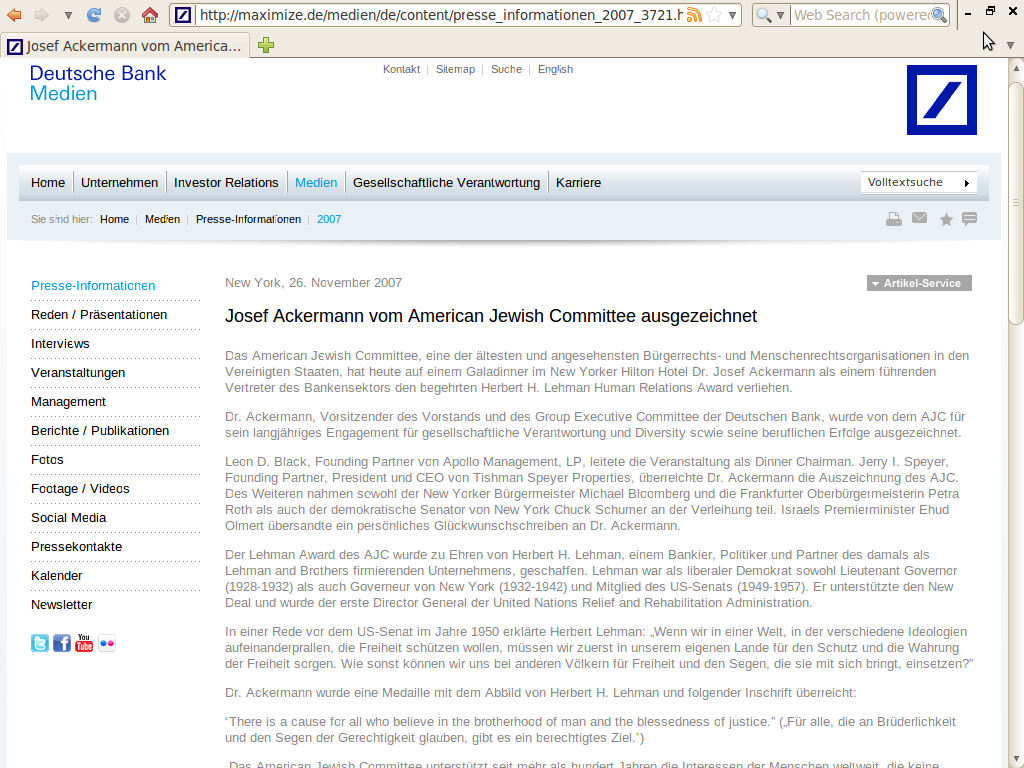
Task: Open the address bar history dropdown
Action: 733,15
